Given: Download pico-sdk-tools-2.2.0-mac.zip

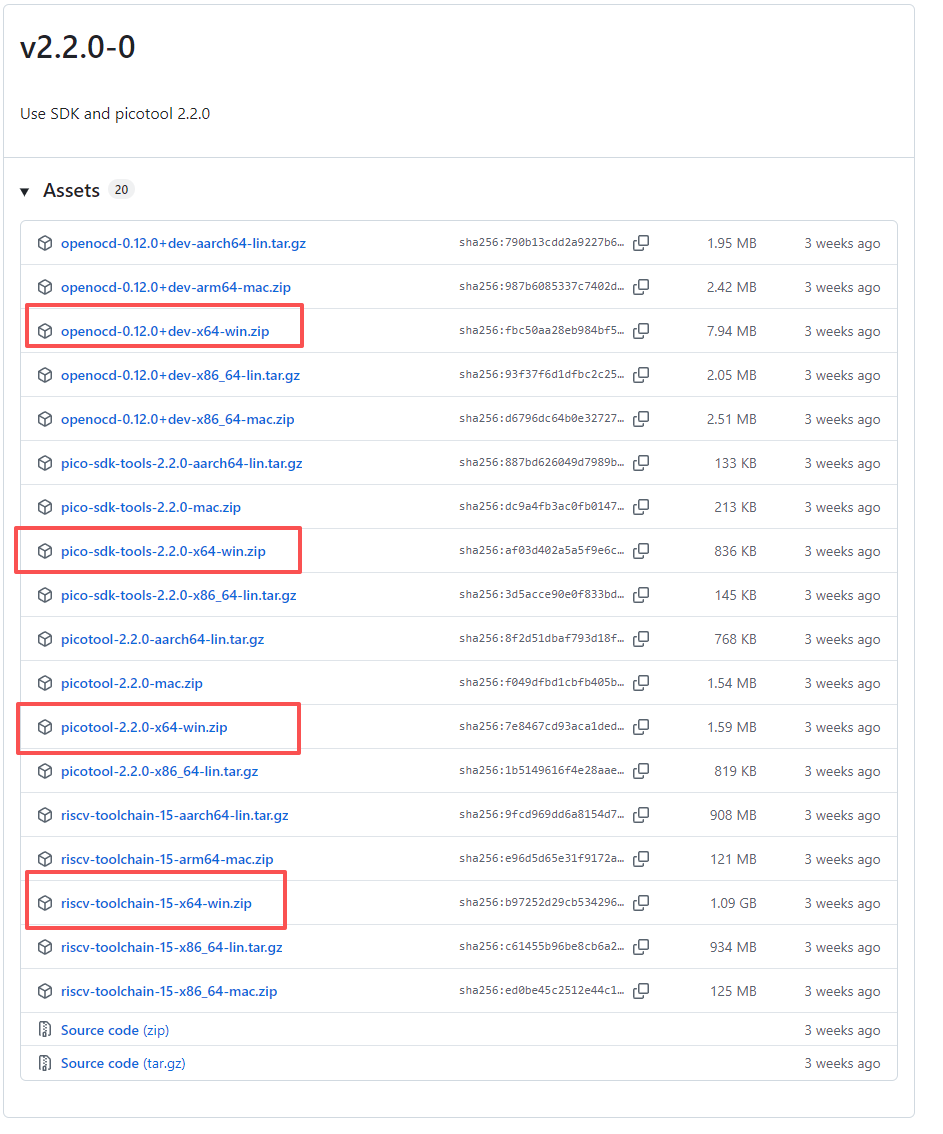Looking at the screenshot, I should [150, 508].
